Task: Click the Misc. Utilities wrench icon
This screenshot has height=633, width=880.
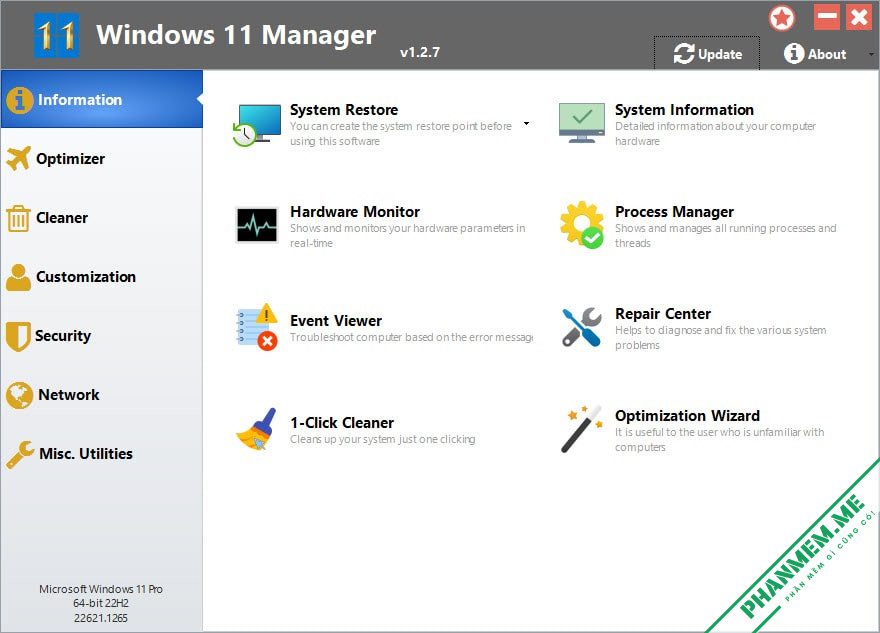Action: 20,455
